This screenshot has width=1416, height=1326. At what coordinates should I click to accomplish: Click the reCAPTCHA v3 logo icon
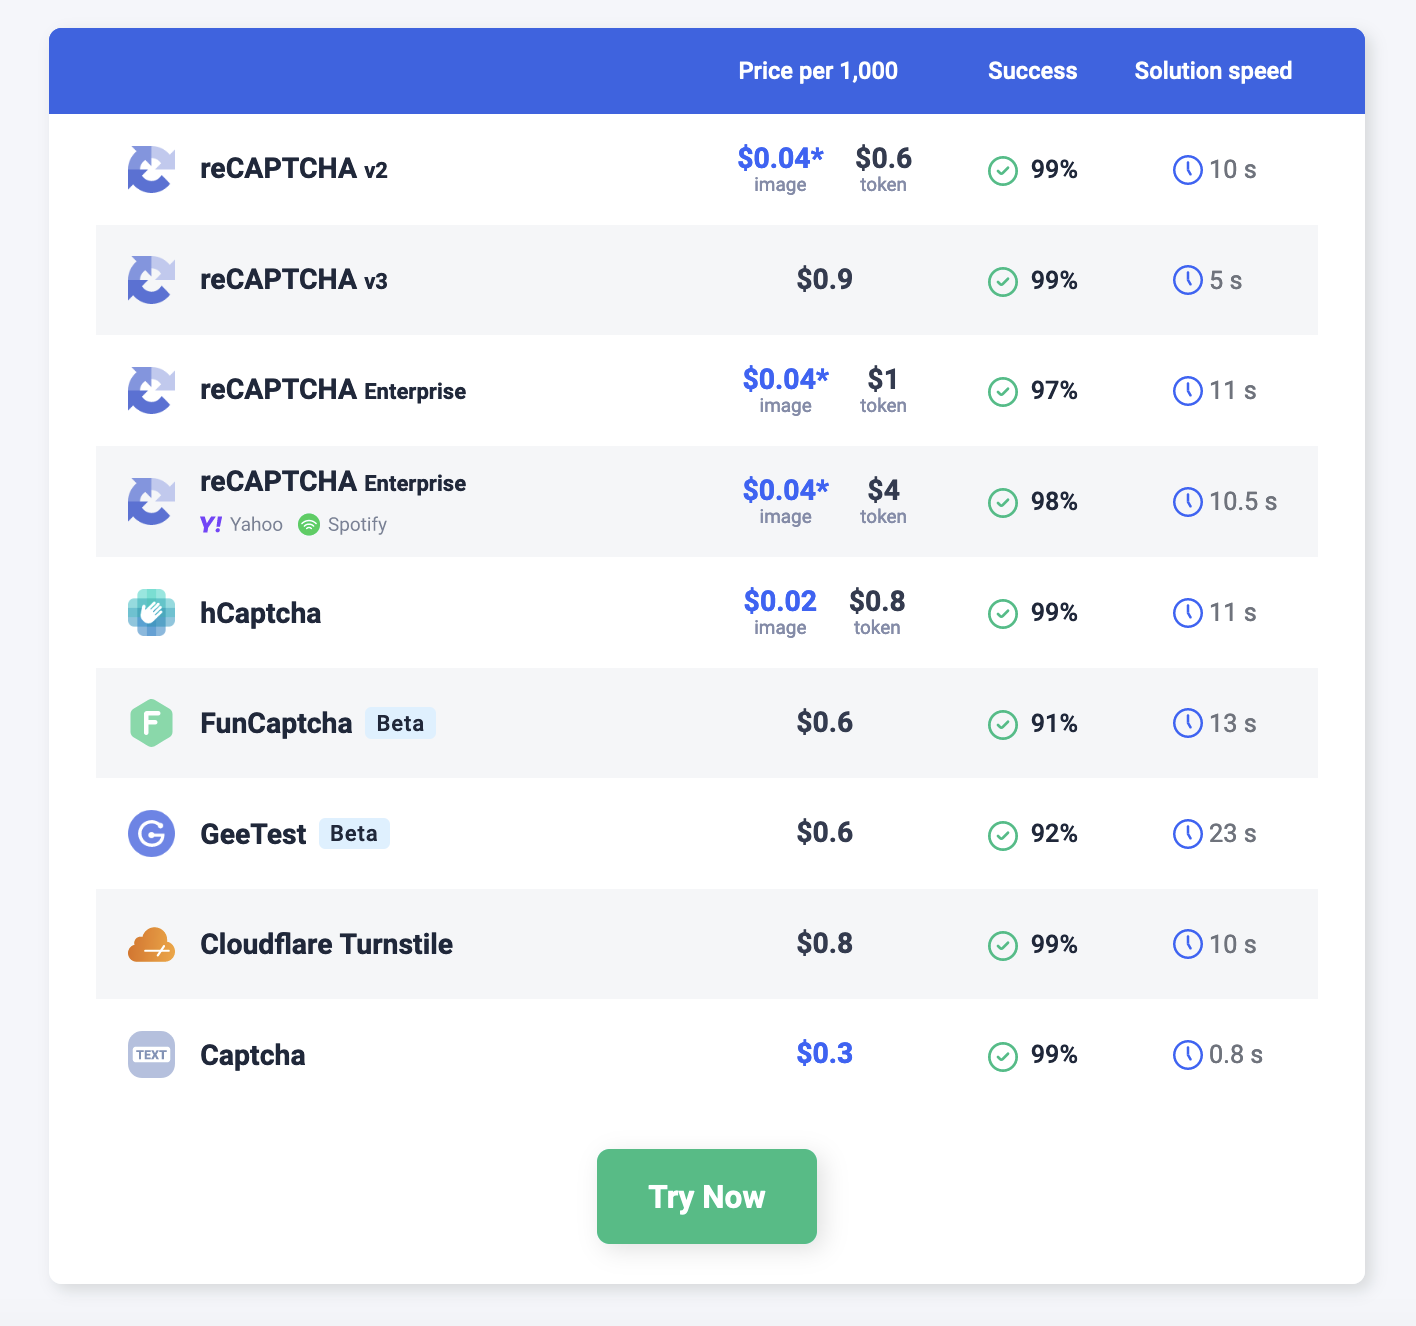point(151,279)
